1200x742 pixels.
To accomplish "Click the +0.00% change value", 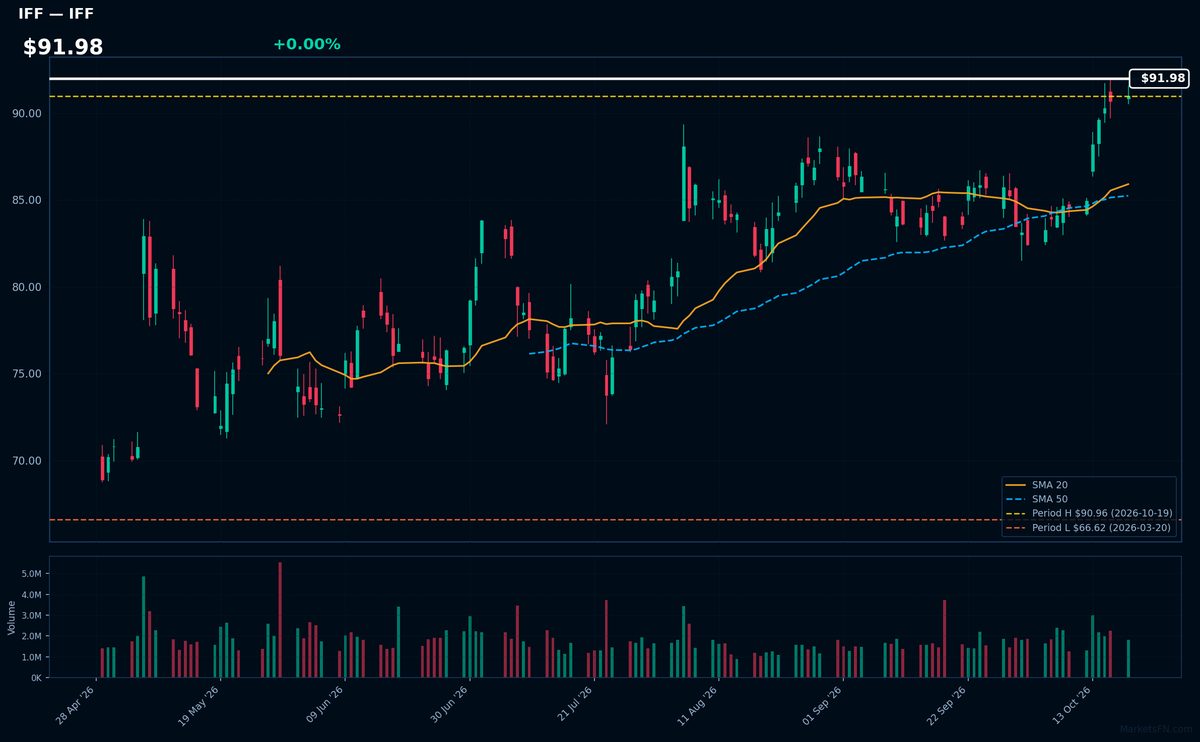I will [x=306, y=44].
